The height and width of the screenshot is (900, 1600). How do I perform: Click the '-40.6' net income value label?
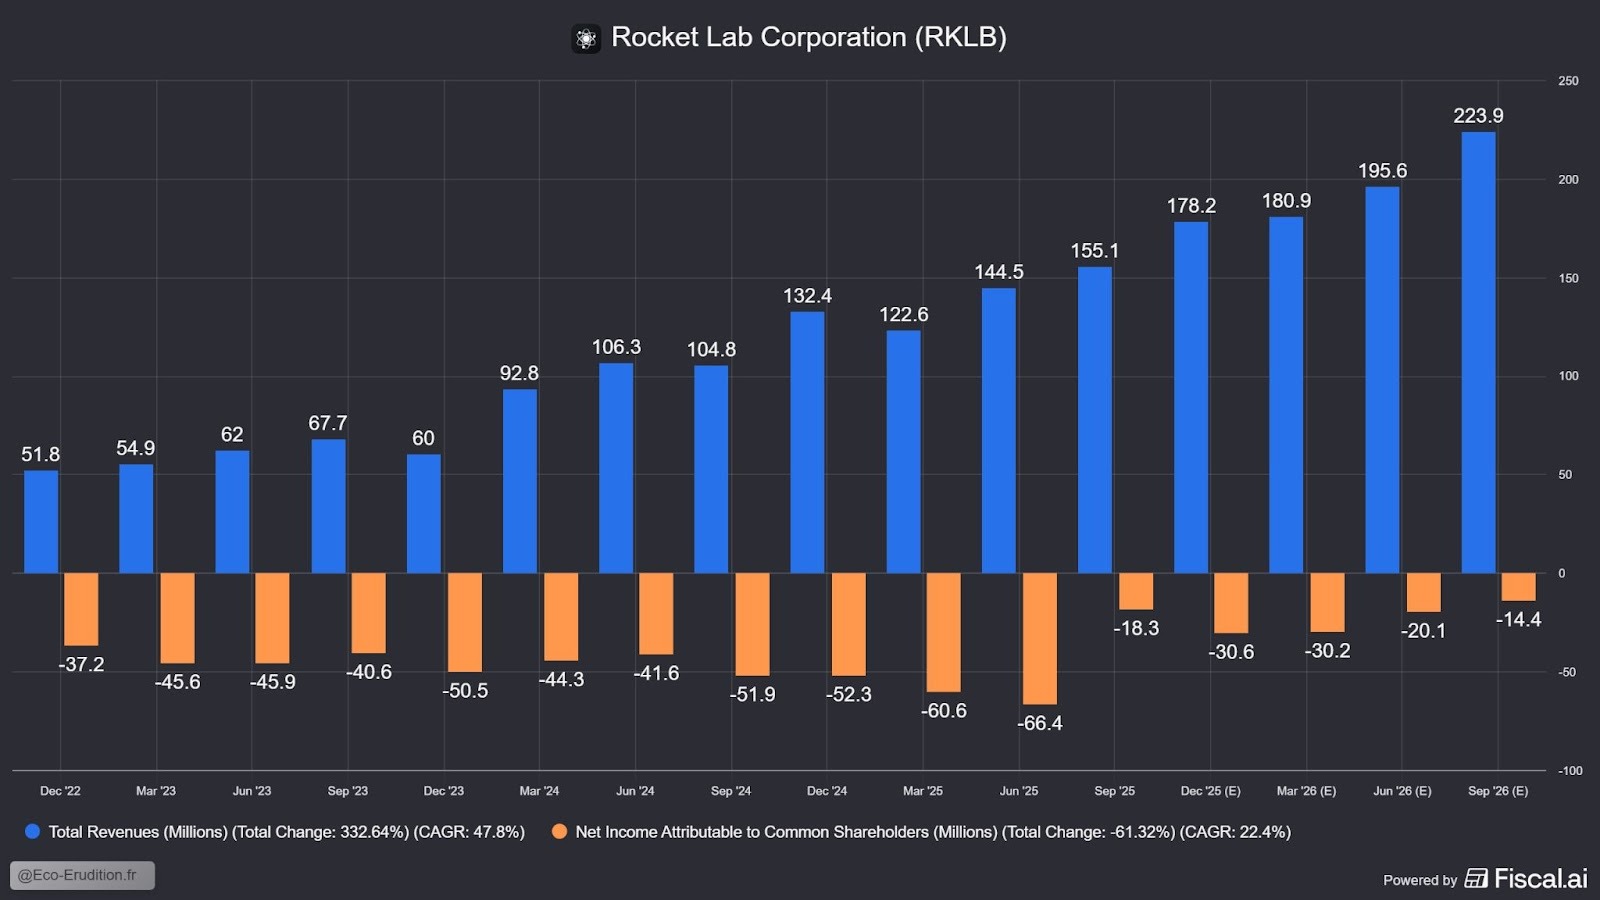point(369,672)
